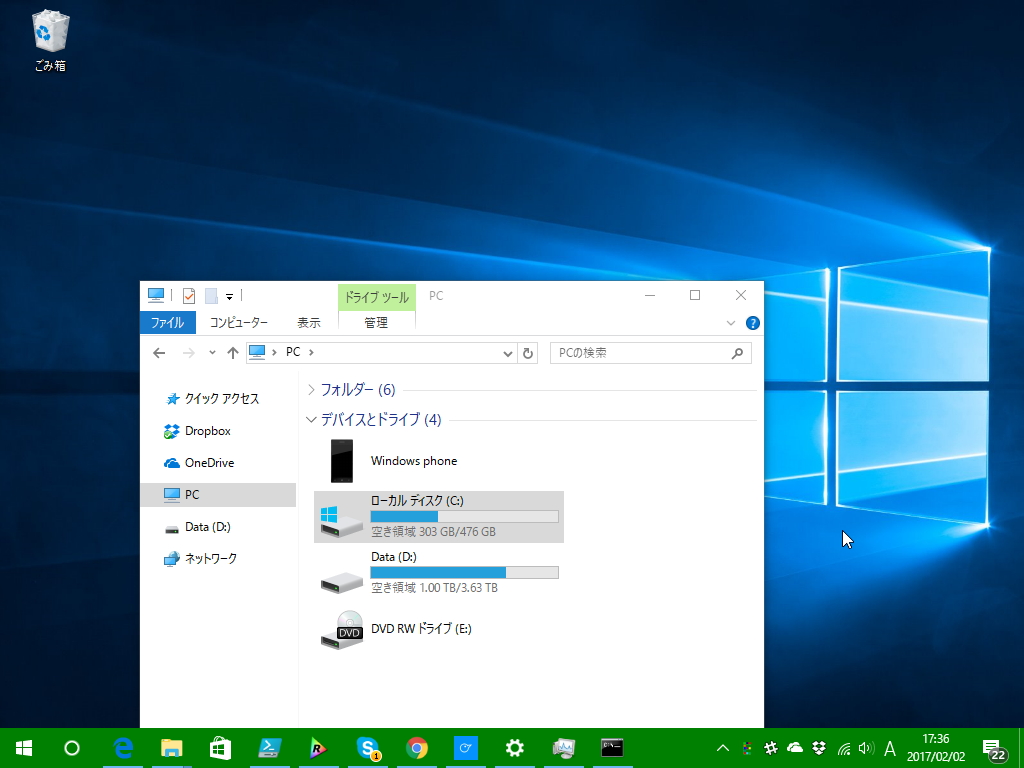Screen dimensions: 1024x768
Task: Open the Customize Quick Access Toolbar dropdown
Action: click(x=229, y=296)
